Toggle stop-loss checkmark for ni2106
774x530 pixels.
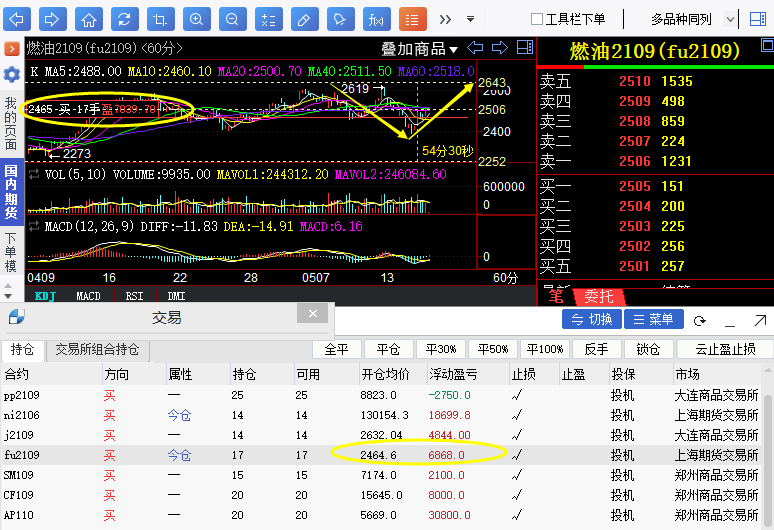tap(517, 415)
